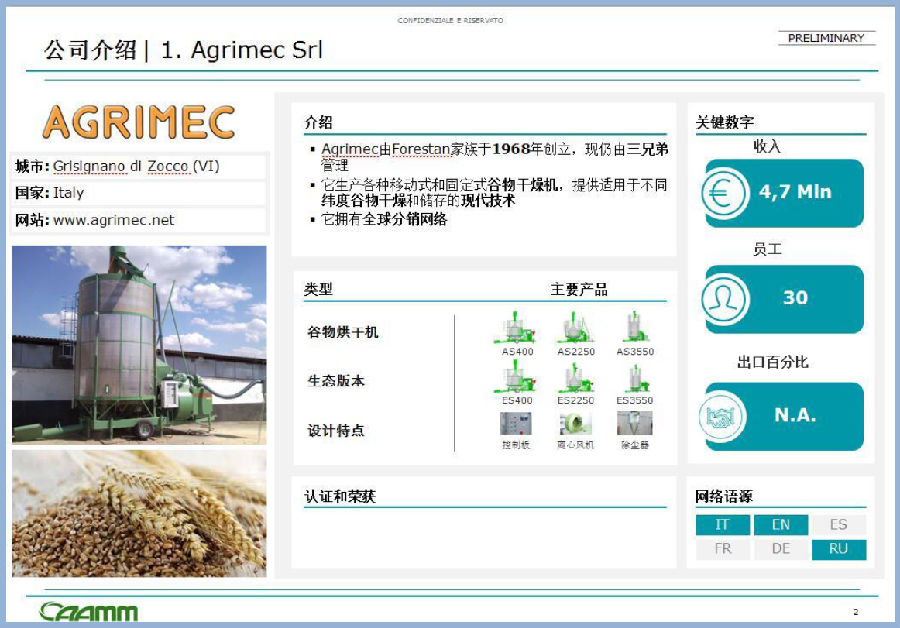Select the AS2250 dryer product image
The image size is (900, 628).
pos(575,328)
